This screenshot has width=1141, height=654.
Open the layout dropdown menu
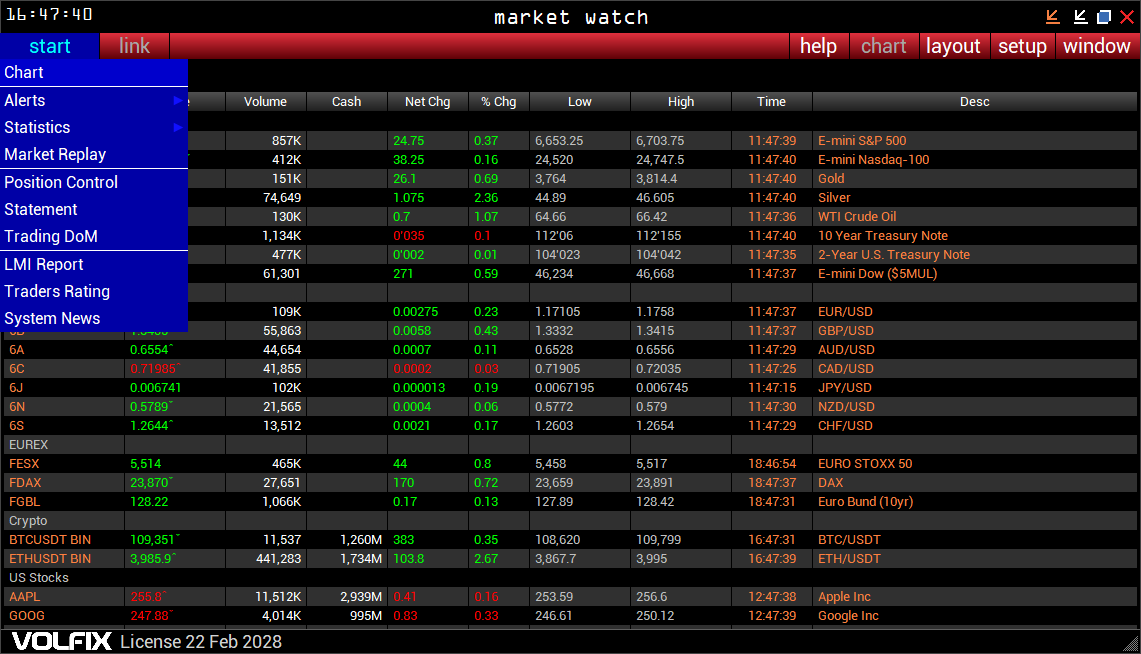[x=953, y=46]
